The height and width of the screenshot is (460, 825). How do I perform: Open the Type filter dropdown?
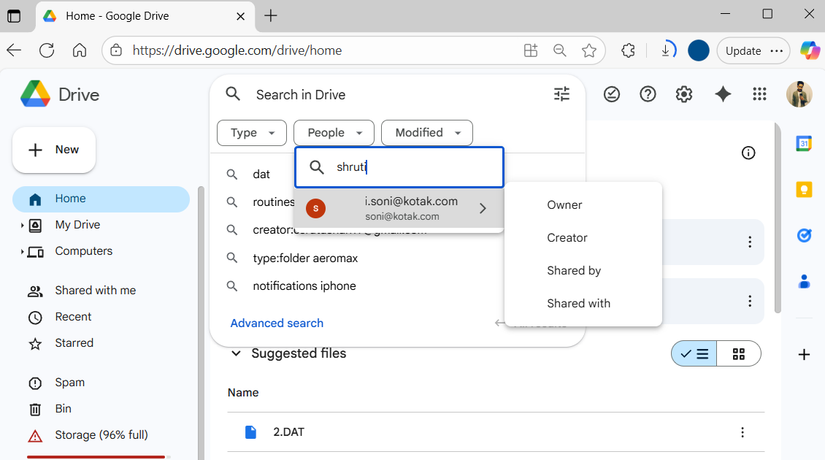[x=251, y=132]
